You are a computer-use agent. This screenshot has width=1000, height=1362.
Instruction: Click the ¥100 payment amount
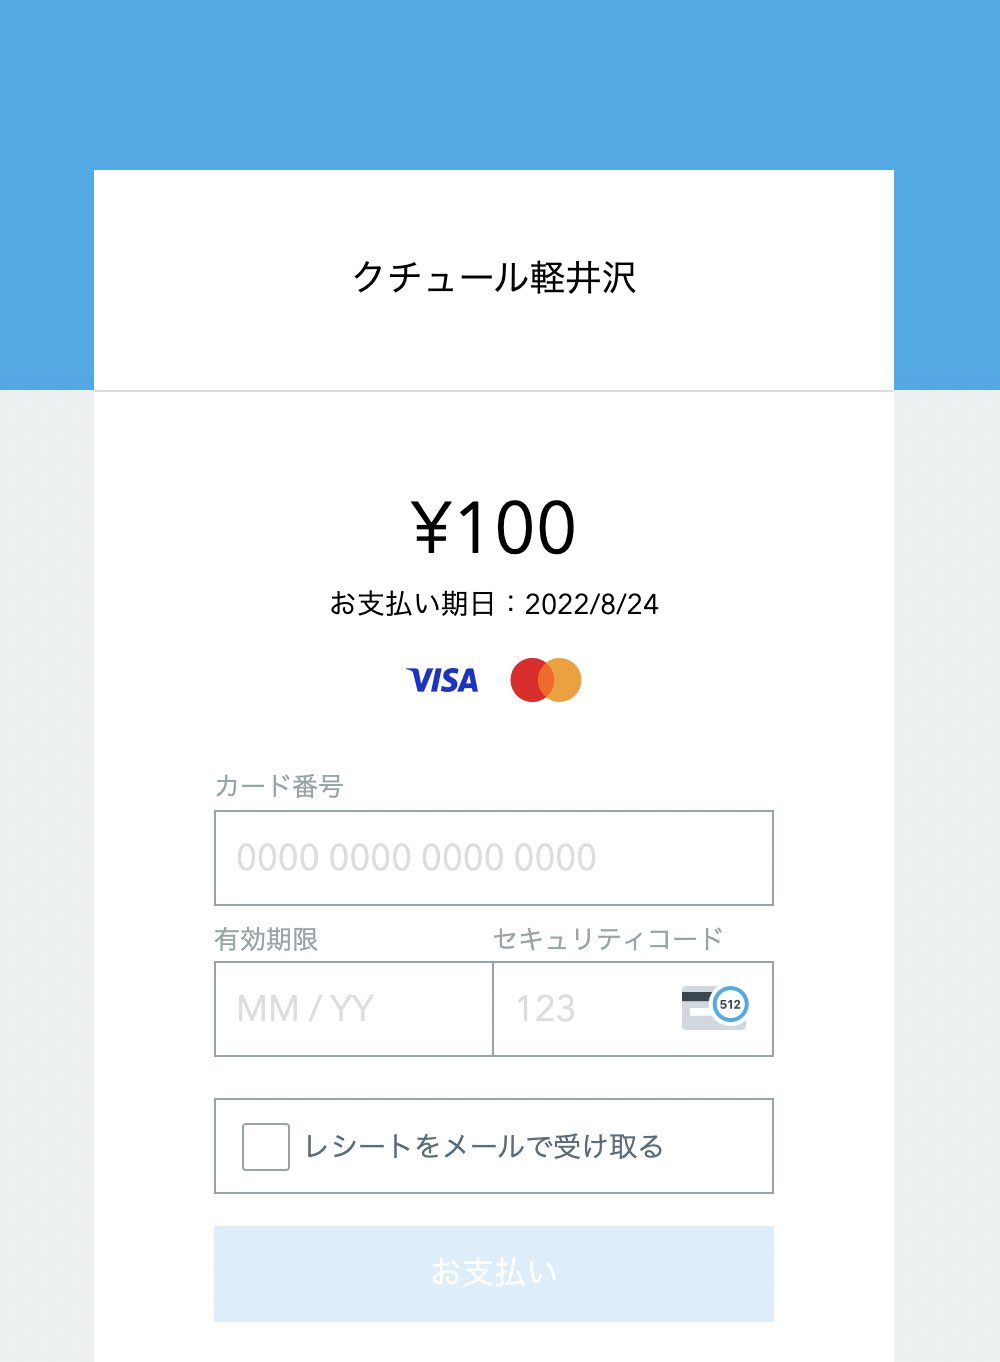pos(494,527)
